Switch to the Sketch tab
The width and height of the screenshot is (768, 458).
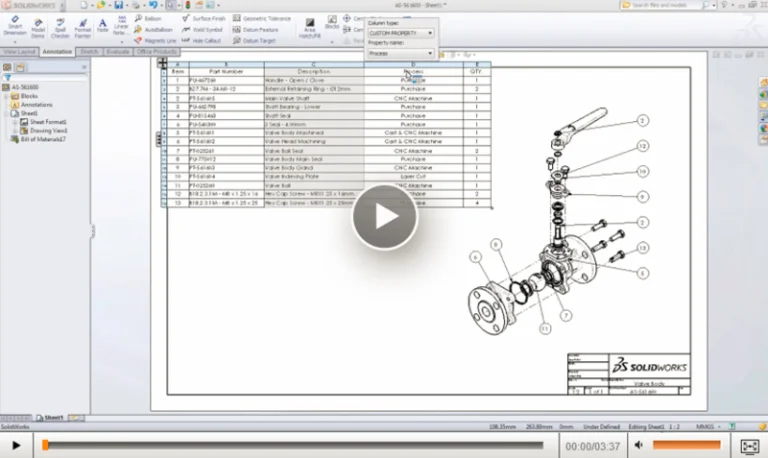tap(89, 51)
